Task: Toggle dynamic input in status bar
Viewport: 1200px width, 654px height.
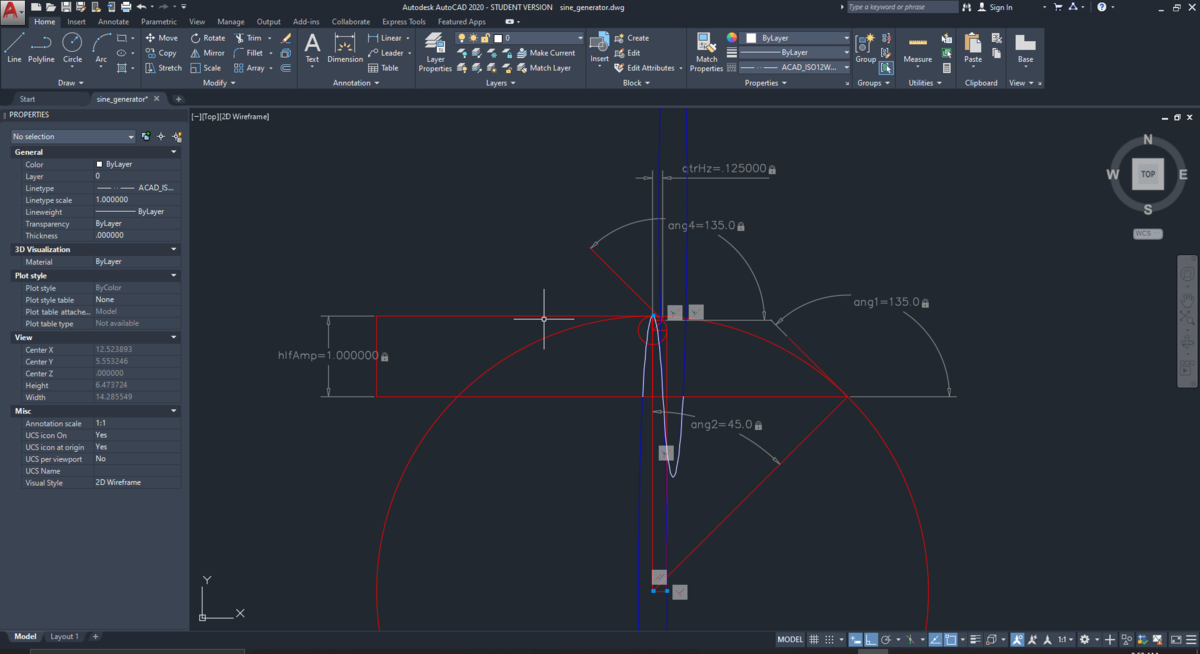Action: (x=858, y=639)
